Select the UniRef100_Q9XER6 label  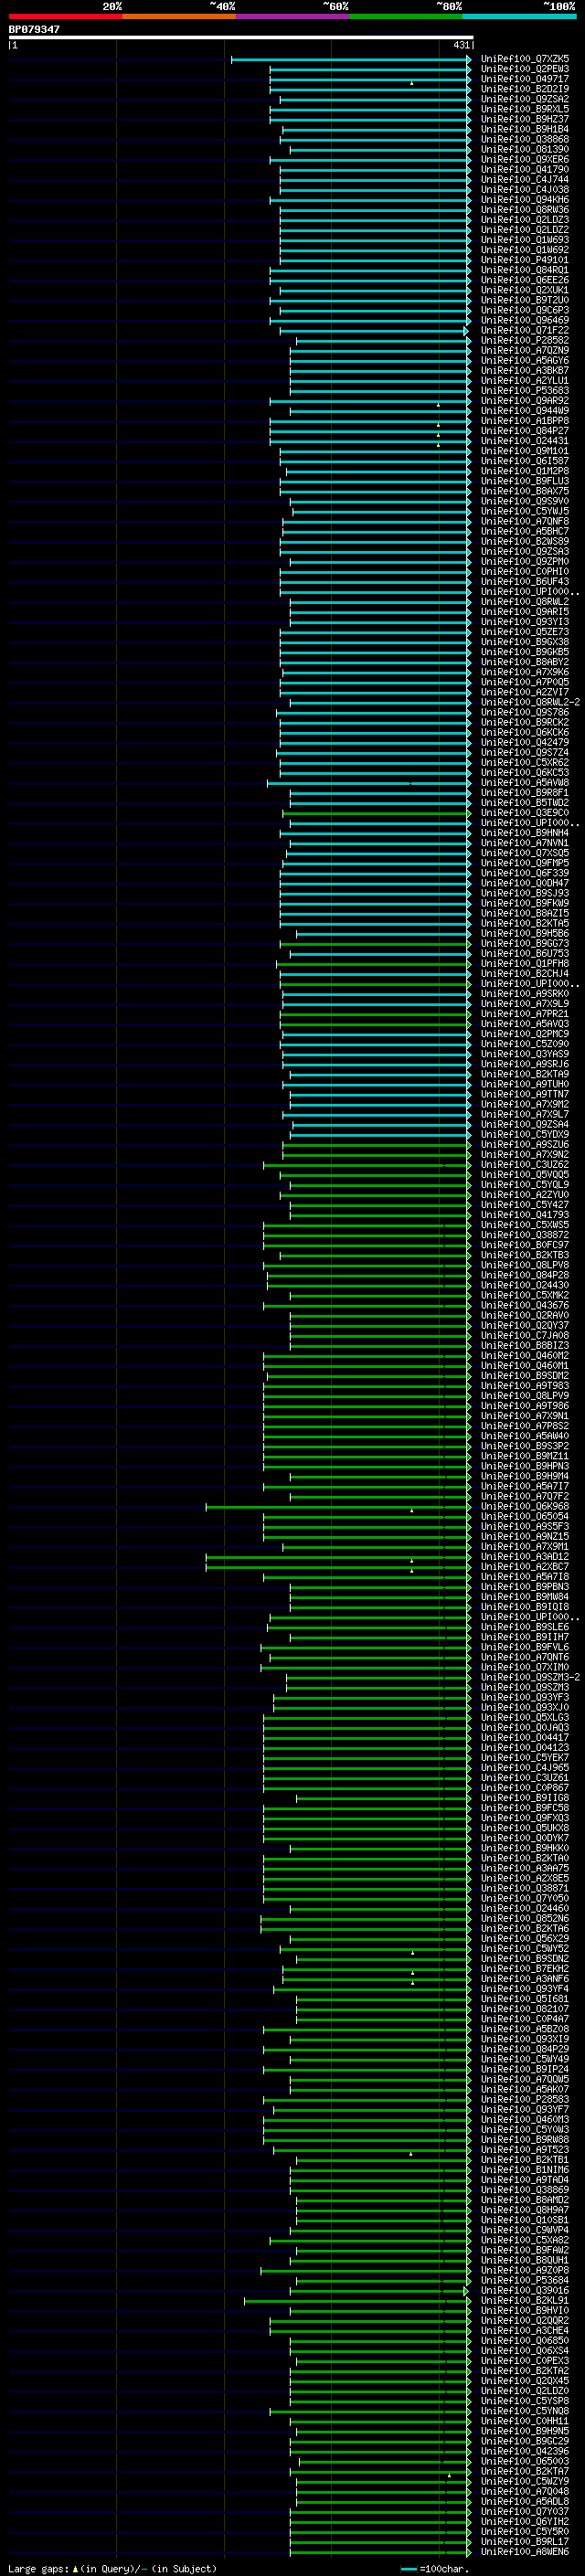(x=525, y=159)
